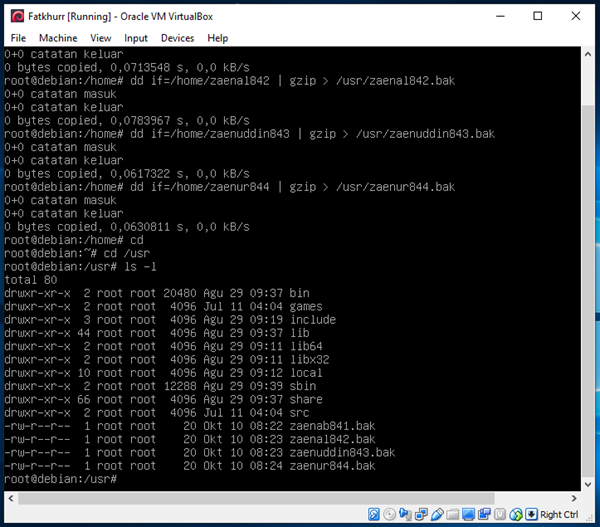This screenshot has width=600, height=527.
Task: Click the zaenur844.bak file name in listing
Action: tap(332, 466)
